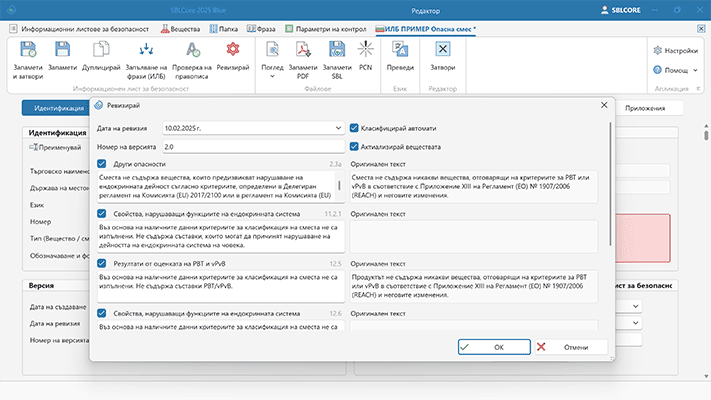
Task: Collapse the ribbon with corner icon
Action: [x=698, y=89]
